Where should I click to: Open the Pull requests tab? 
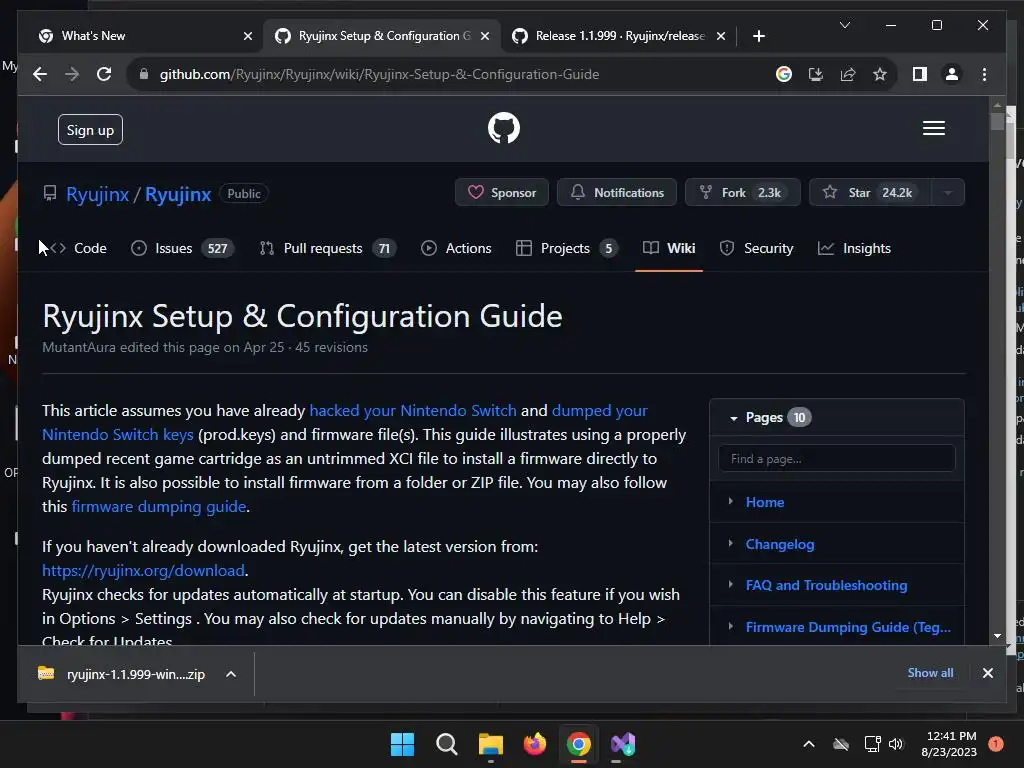[x=327, y=248]
